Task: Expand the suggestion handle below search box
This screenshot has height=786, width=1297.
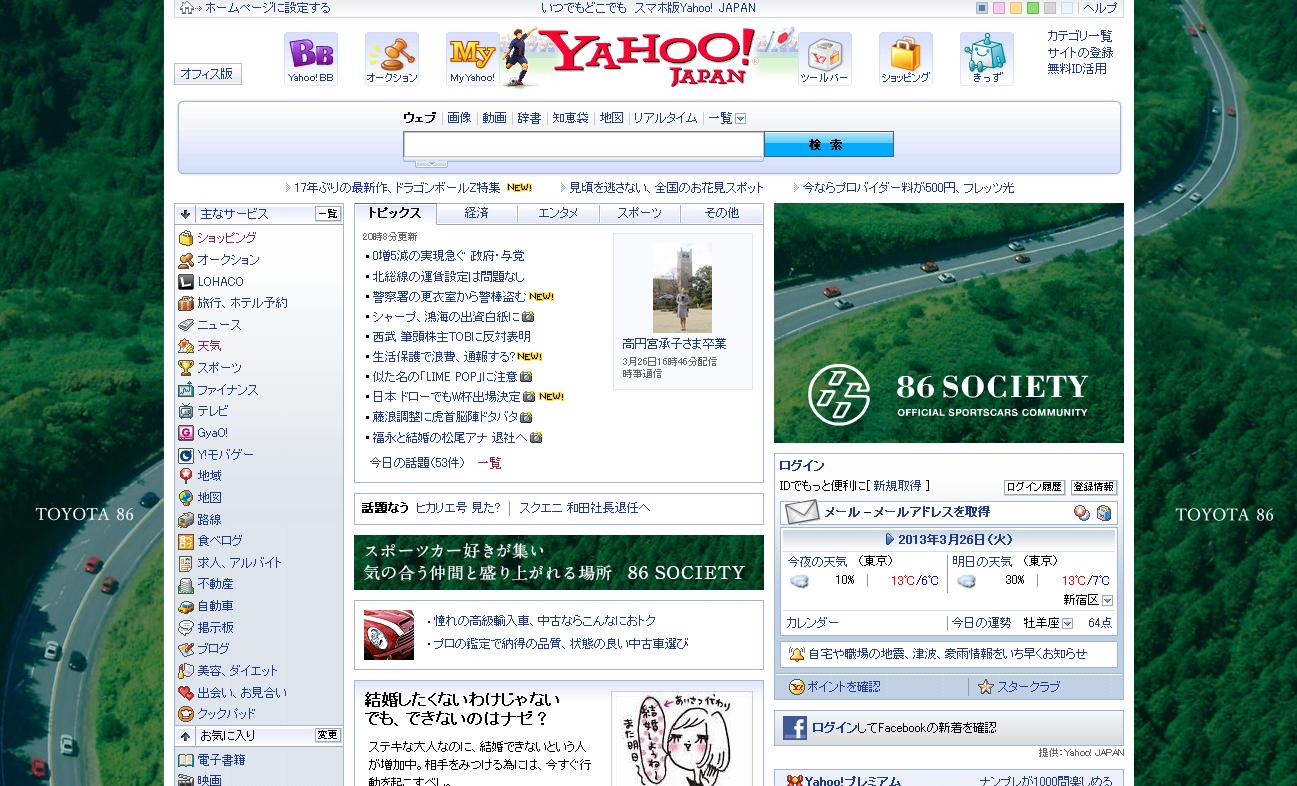Action: [431, 162]
